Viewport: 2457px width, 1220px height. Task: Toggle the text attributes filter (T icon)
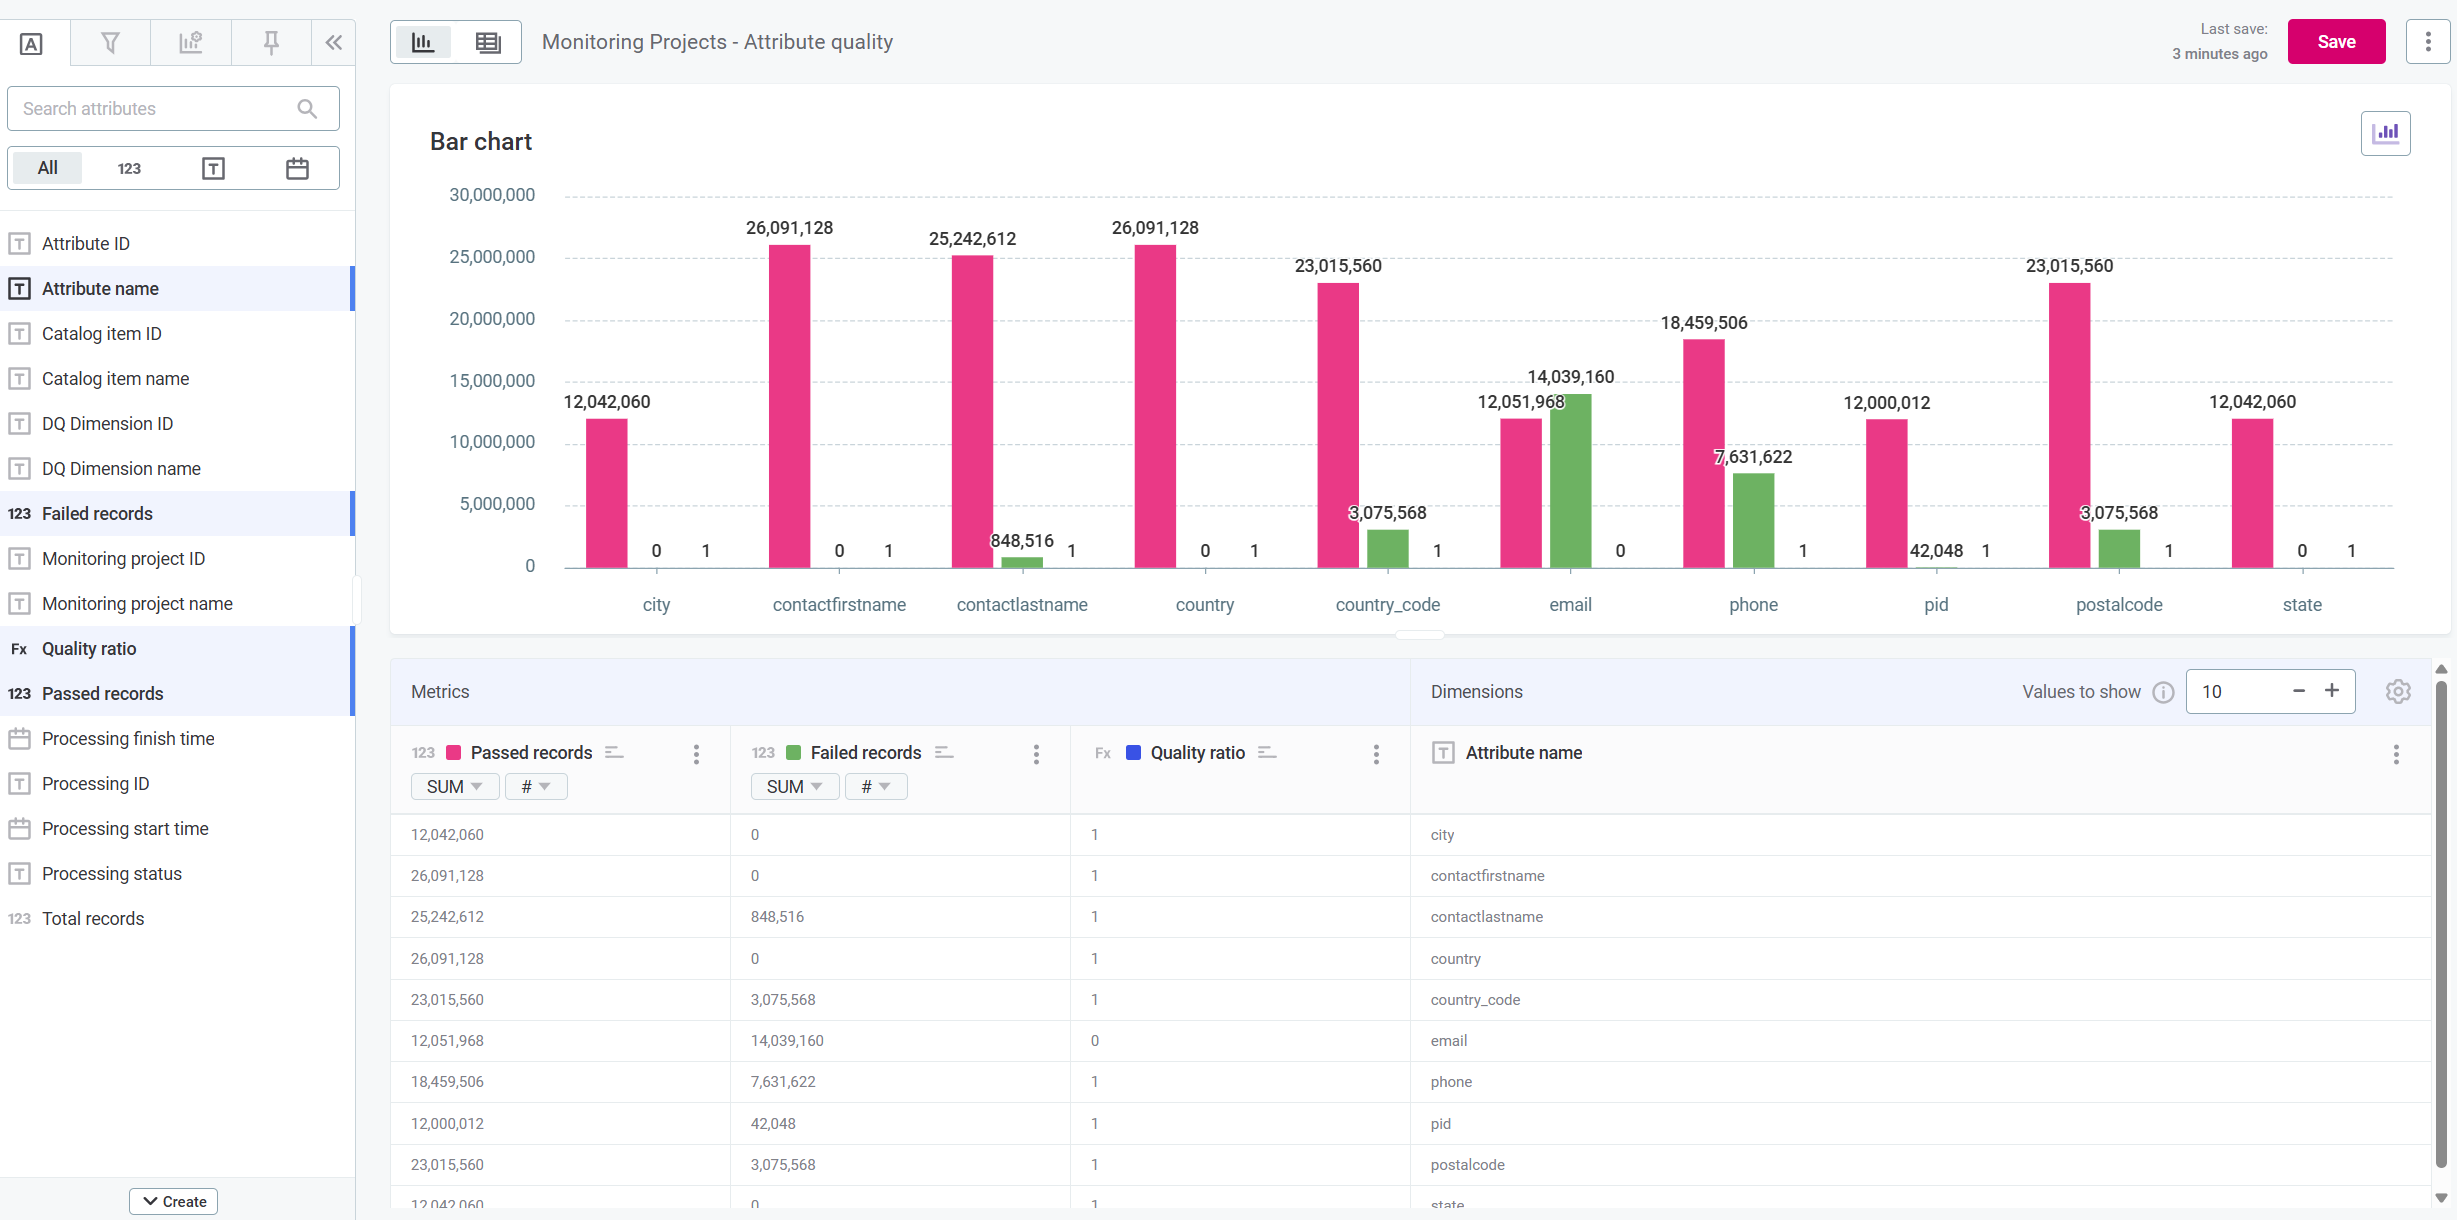pos(213,168)
